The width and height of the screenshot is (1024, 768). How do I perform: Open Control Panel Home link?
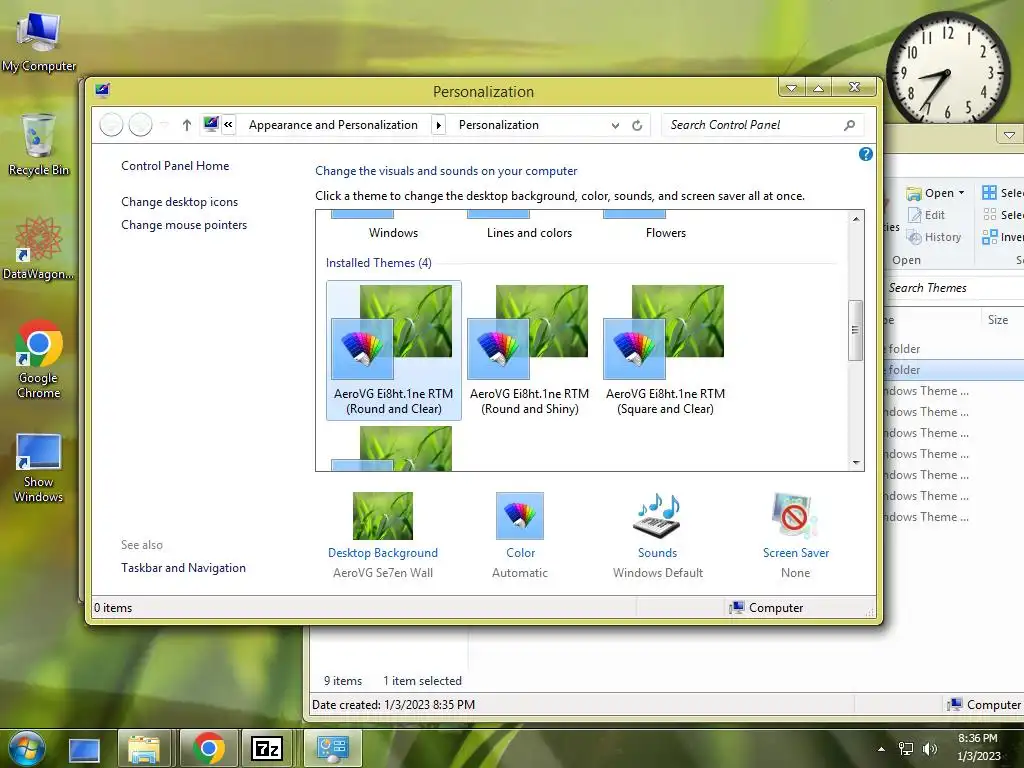tap(175, 166)
